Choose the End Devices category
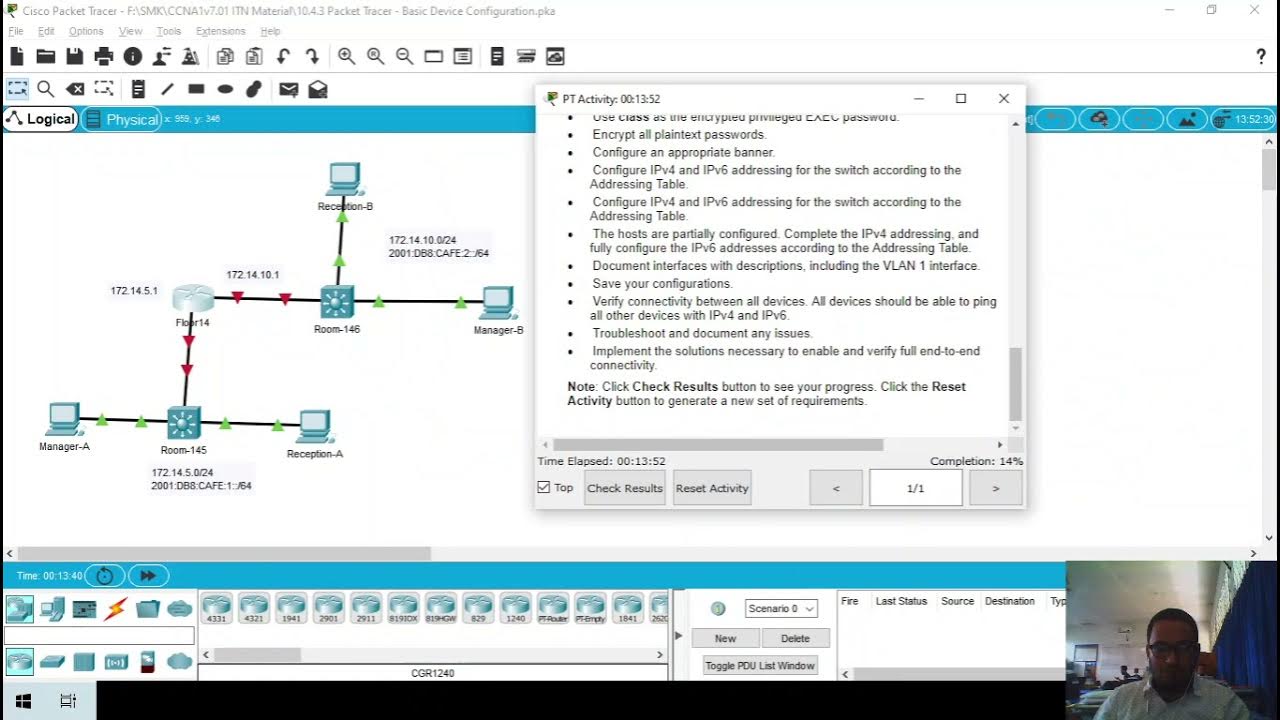 click(x=52, y=608)
